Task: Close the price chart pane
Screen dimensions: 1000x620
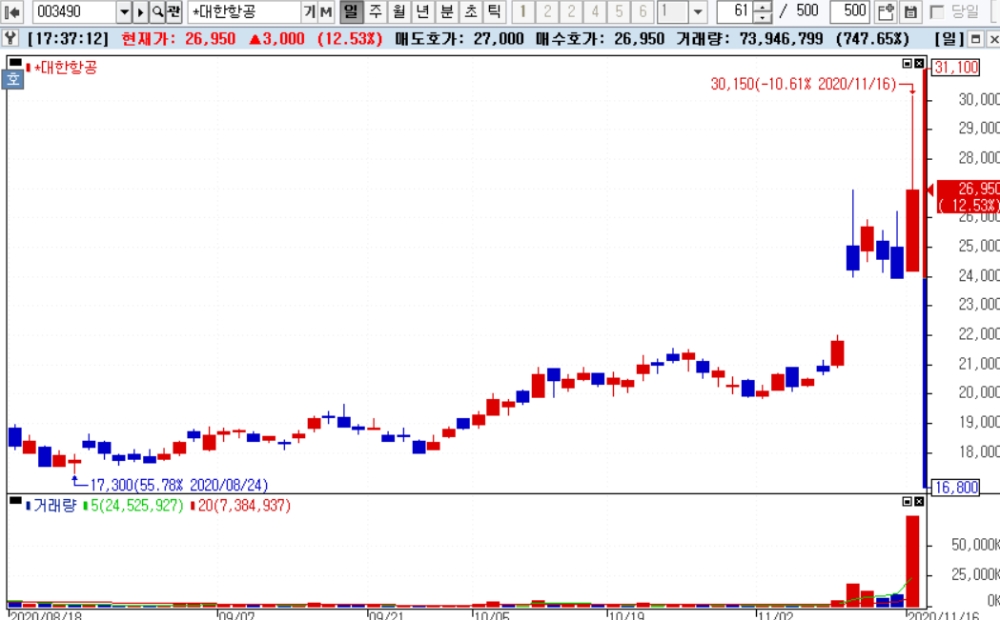Action: coord(919,63)
